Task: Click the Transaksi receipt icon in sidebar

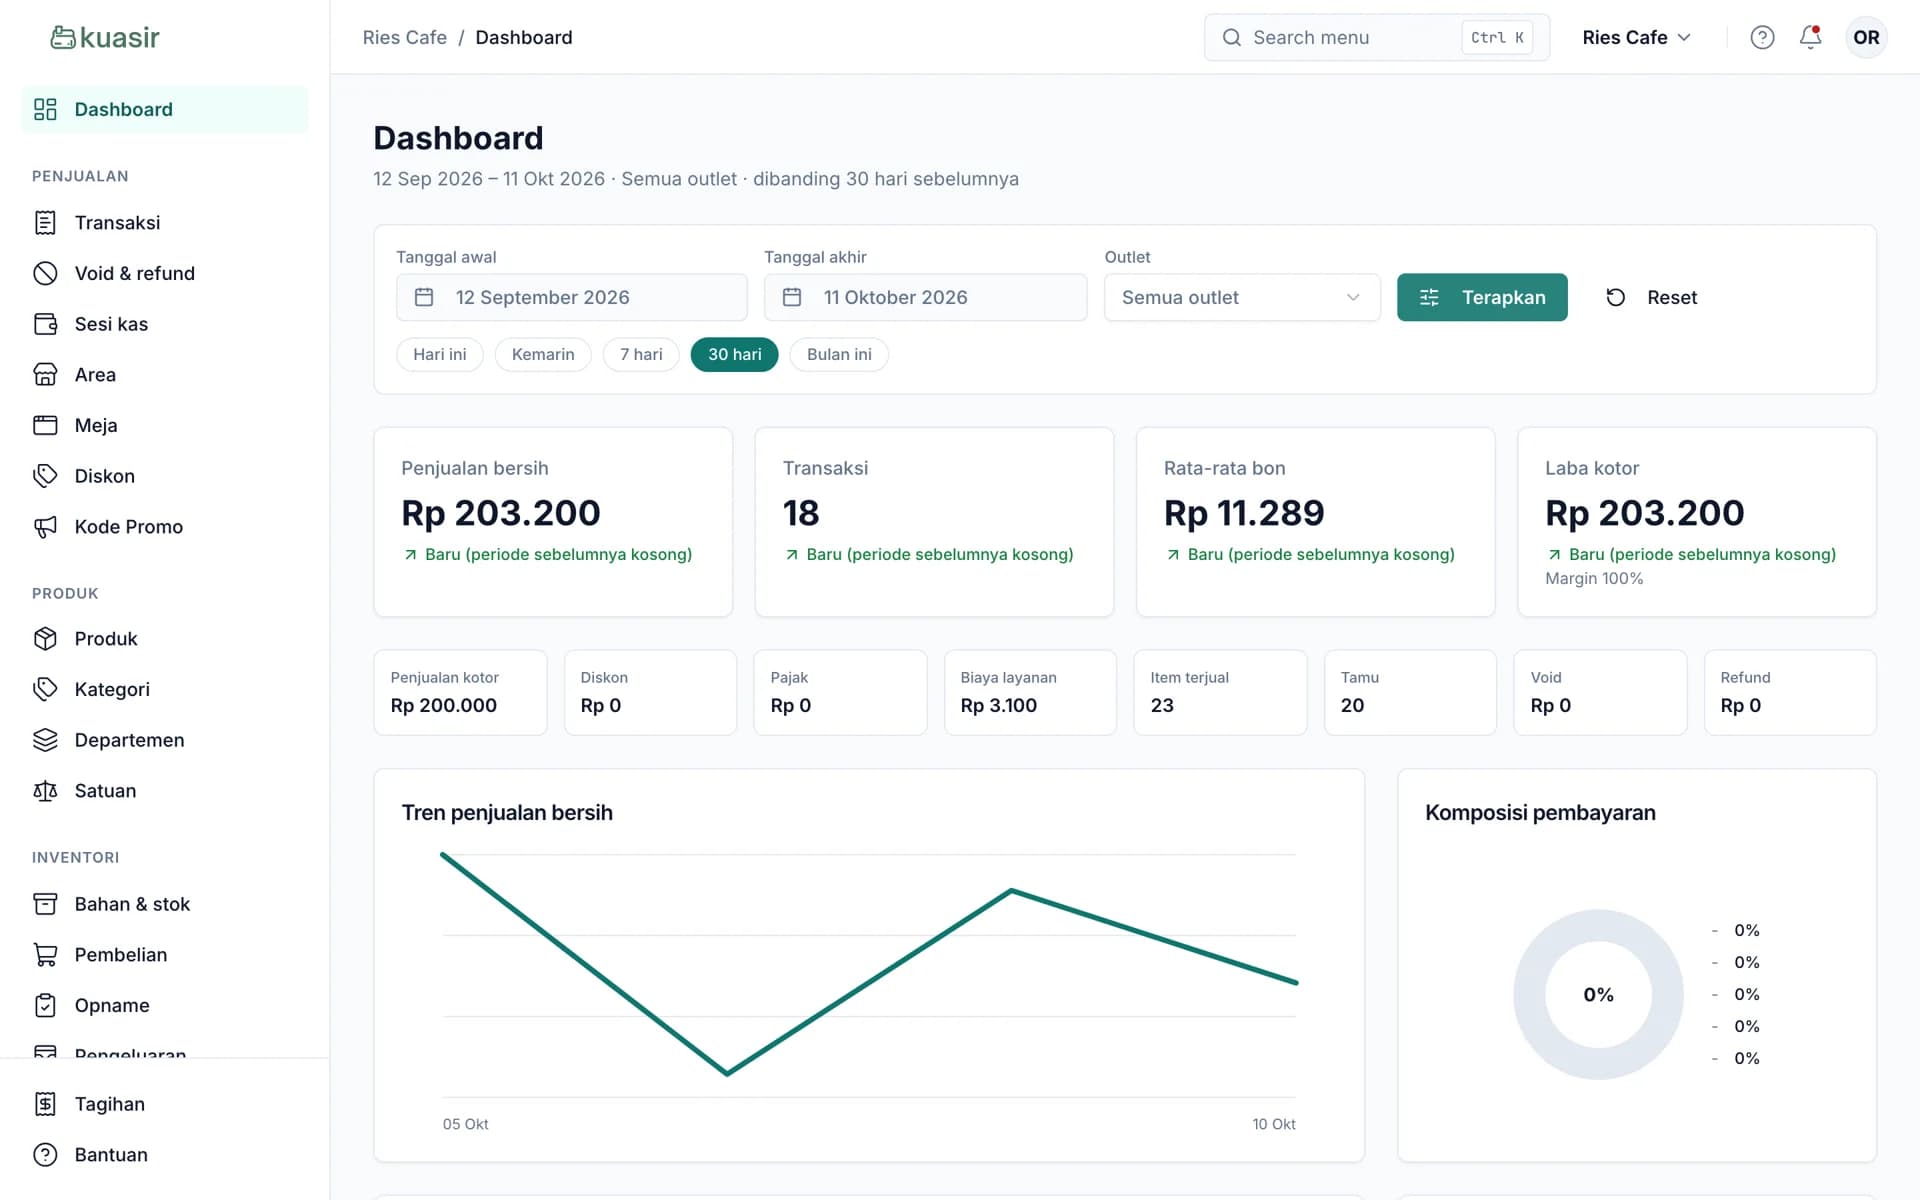Action: (45, 222)
